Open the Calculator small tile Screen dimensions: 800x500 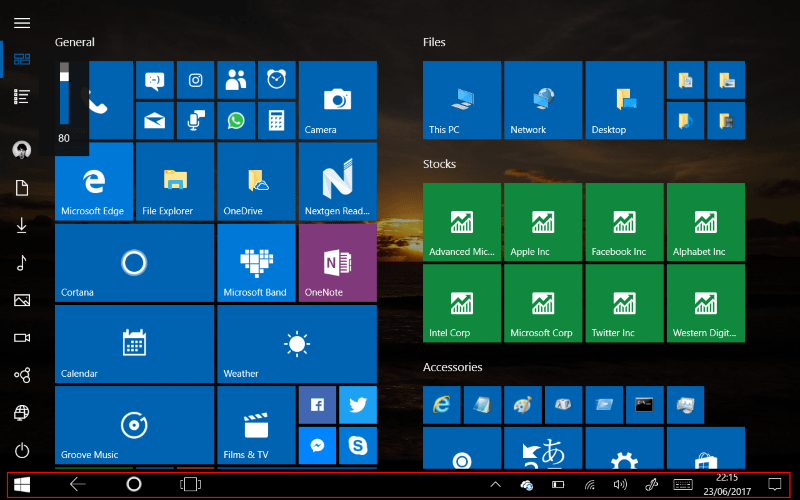click(277, 120)
